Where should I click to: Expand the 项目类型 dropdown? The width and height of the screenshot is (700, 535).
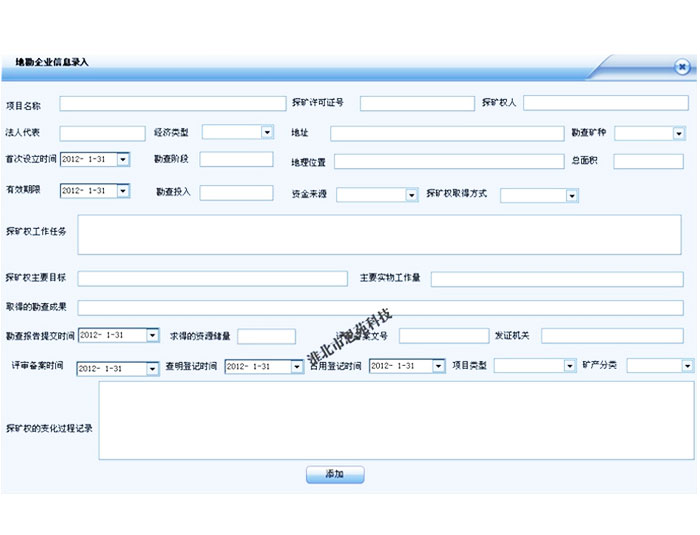coord(570,367)
